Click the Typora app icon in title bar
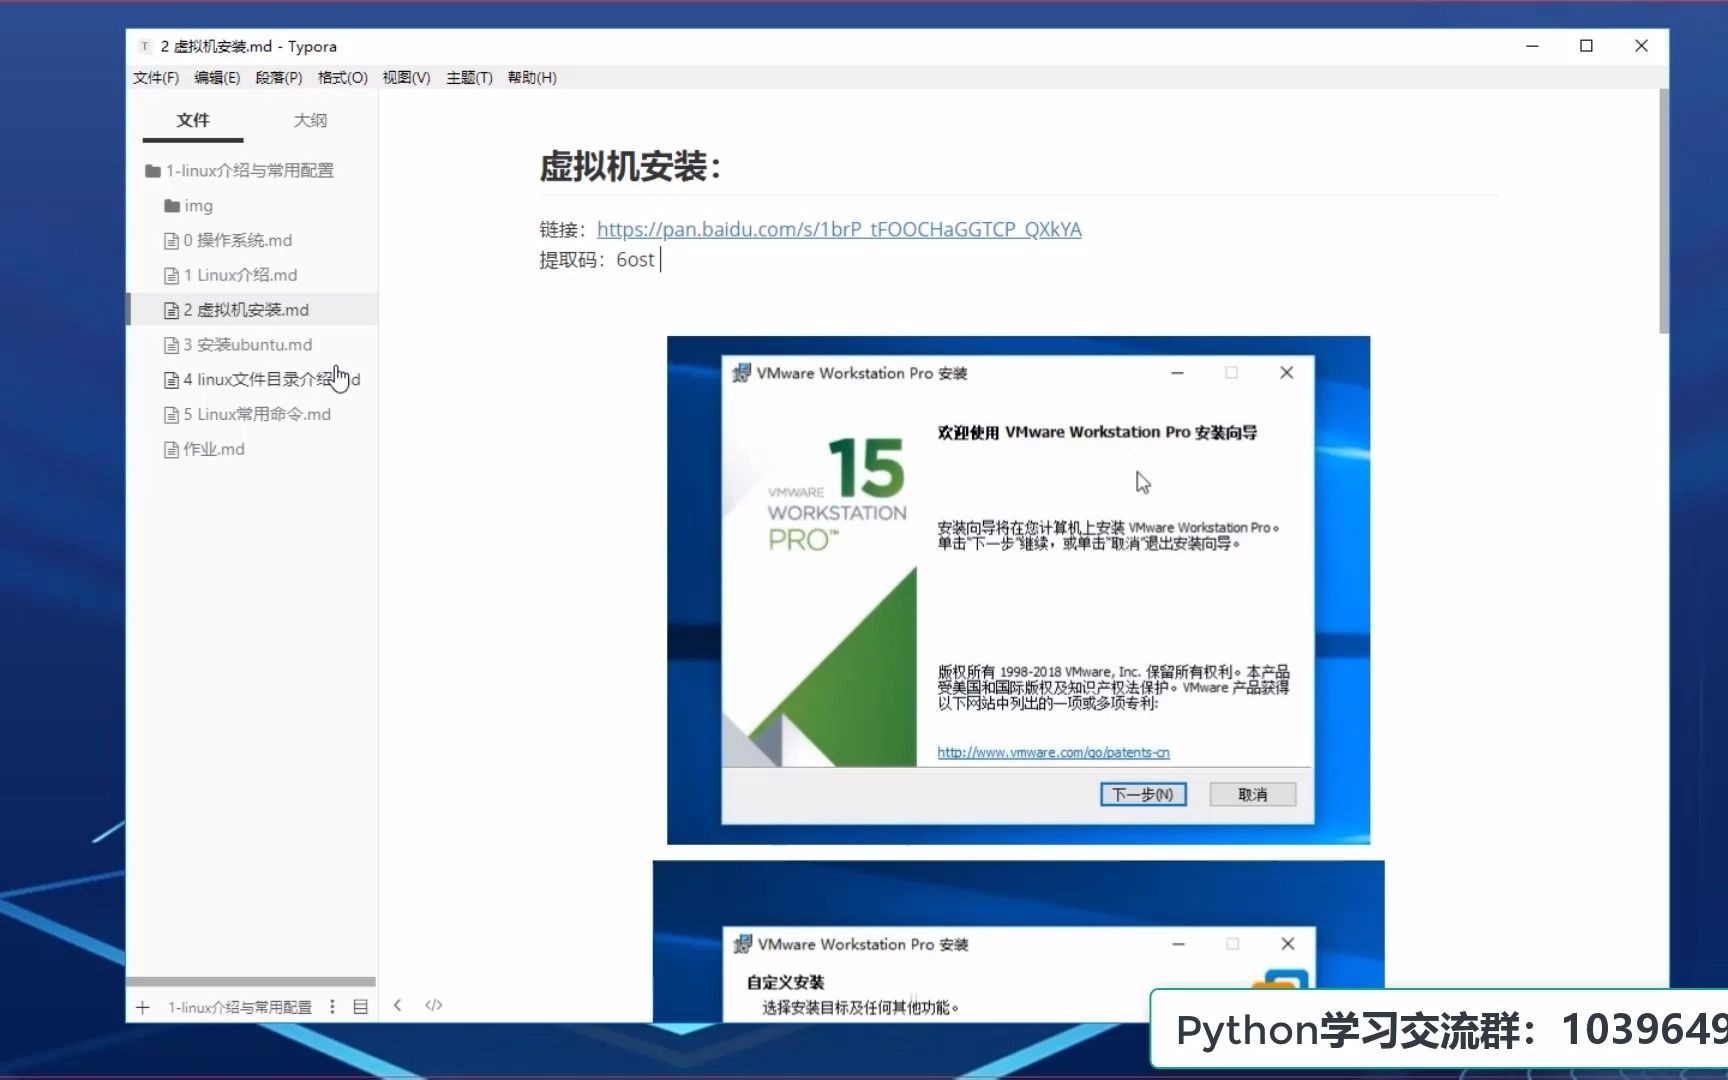Image resolution: width=1728 pixels, height=1080 pixels. 145,46
